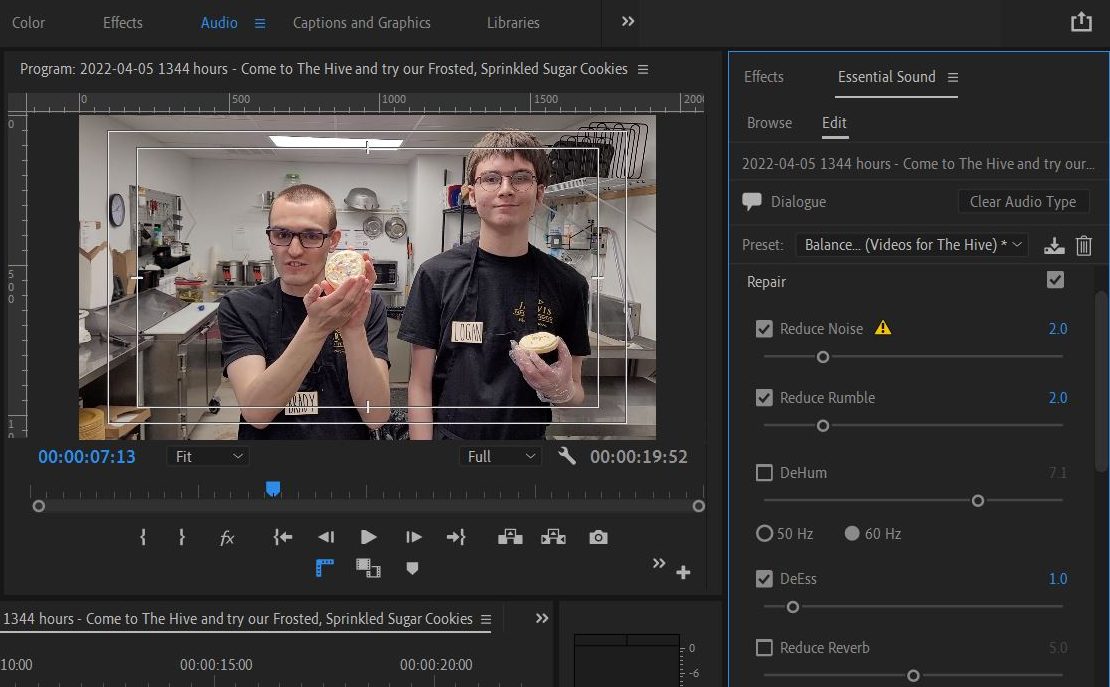Open Essential Sound panel menu icon
1110x687 pixels.
pyautogui.click(x=953, y=77)
